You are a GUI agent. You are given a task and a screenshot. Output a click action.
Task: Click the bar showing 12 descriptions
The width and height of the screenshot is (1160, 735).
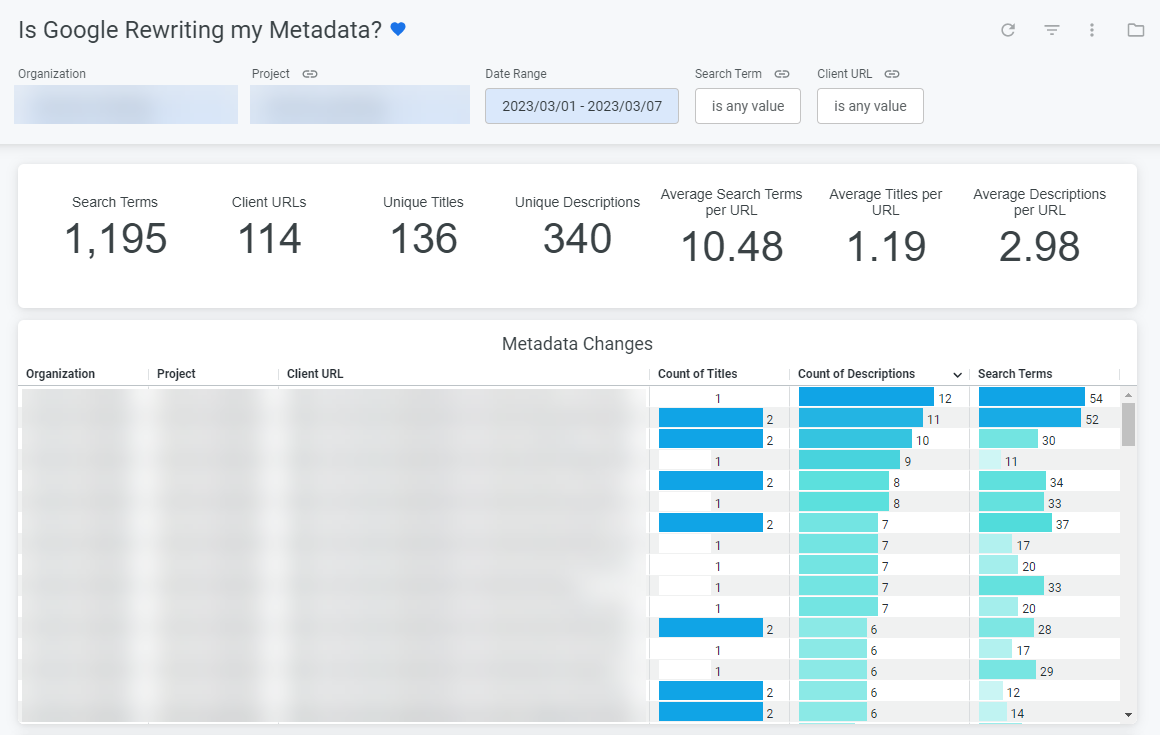pos(866,398)
